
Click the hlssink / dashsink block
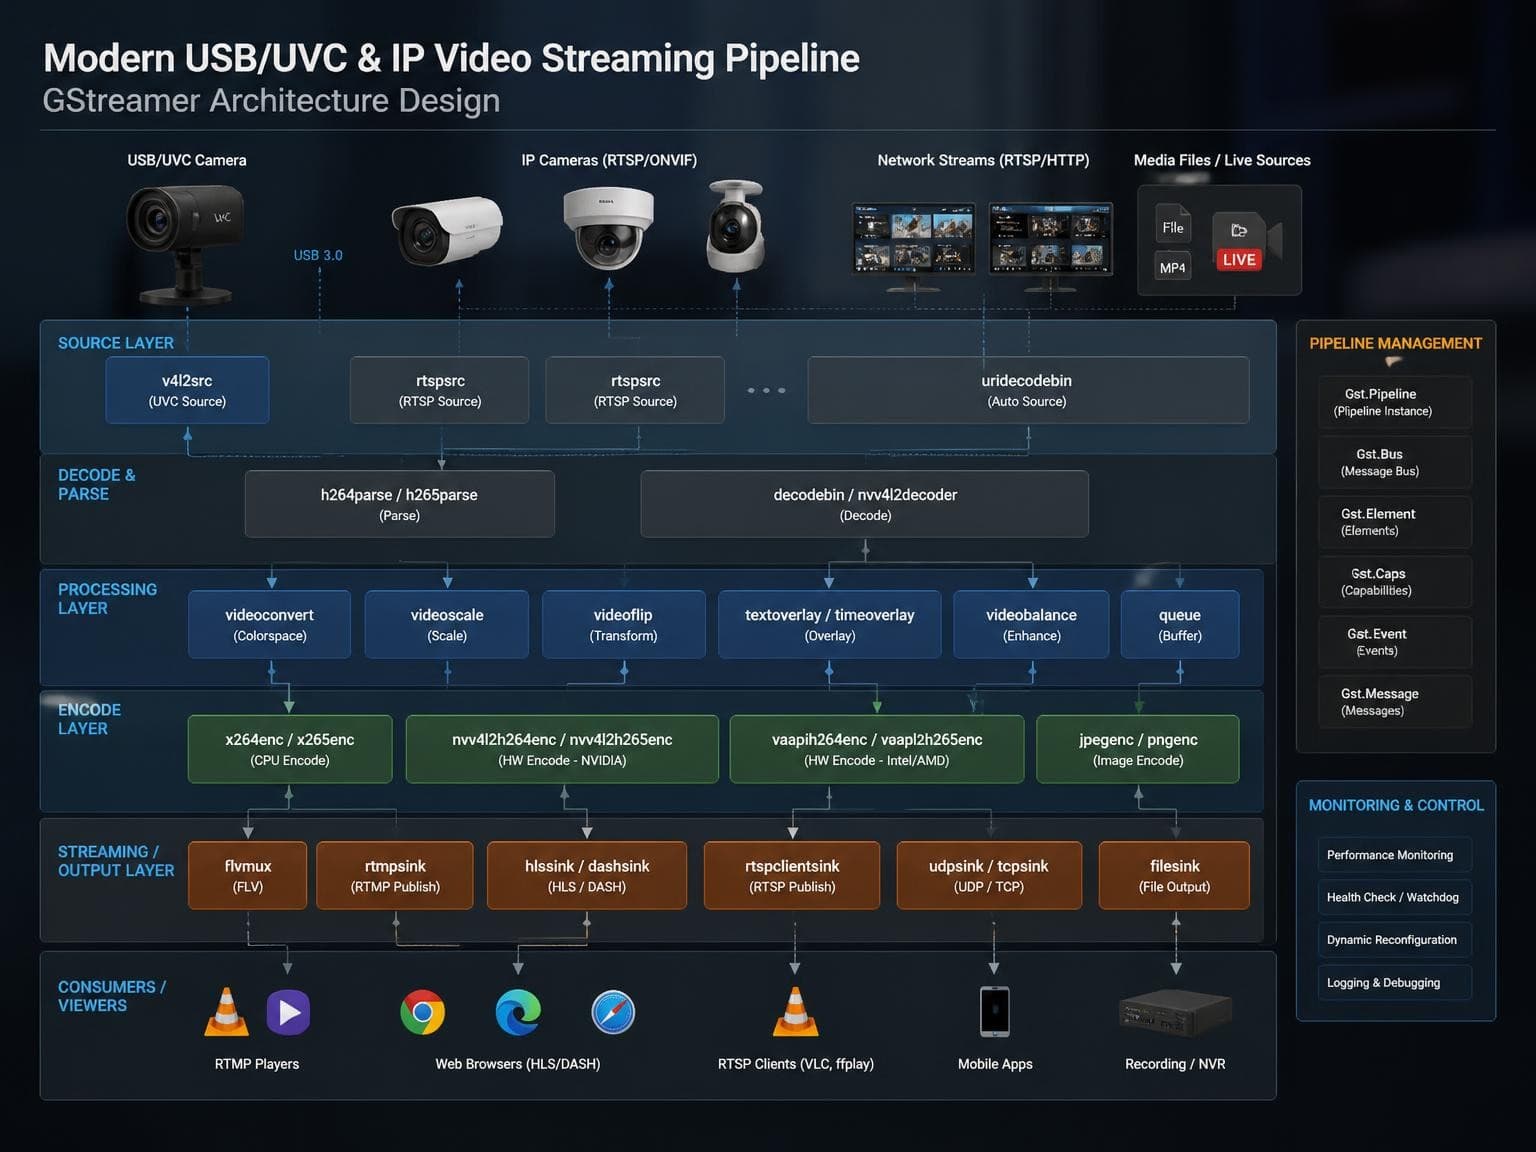point(587,875)
